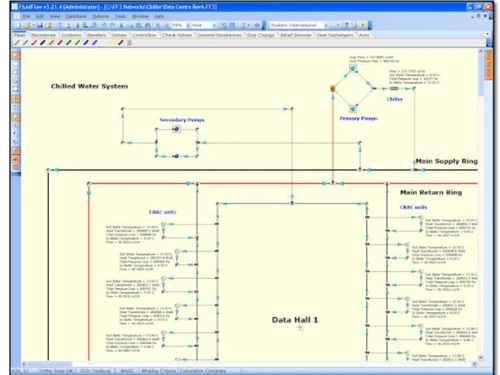Open the Edit menu
Screen dimensions: 500x375
[40, 16]
